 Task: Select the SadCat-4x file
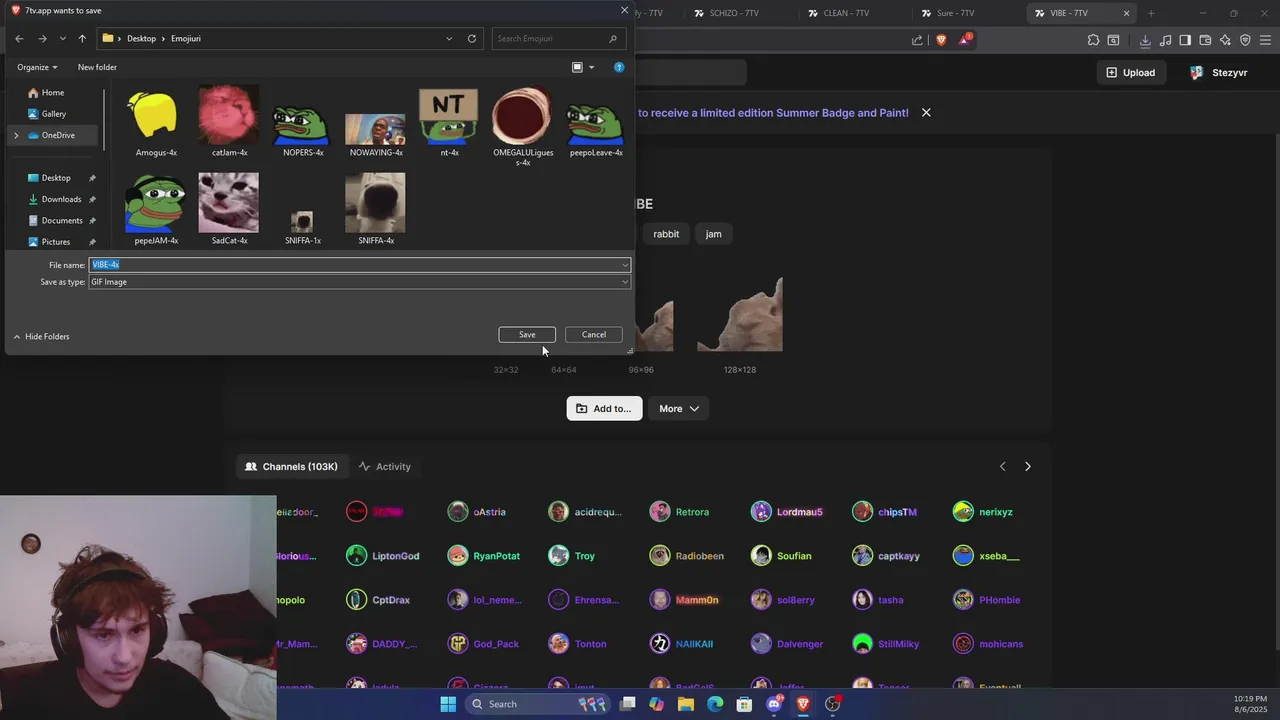pos(229,209)
